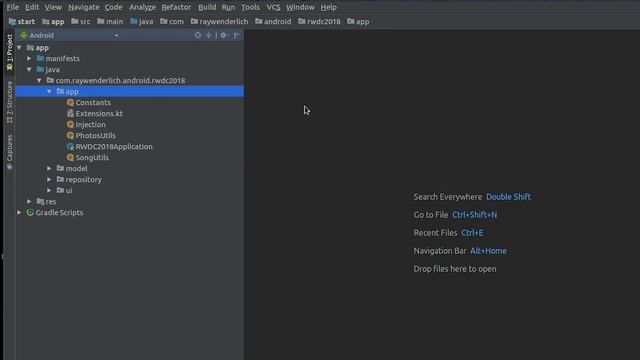The height and width of the screenshot is (360, 640).
Task: Click the Ctrl+Shift+N shortcut hint
Action: [475, 215]
